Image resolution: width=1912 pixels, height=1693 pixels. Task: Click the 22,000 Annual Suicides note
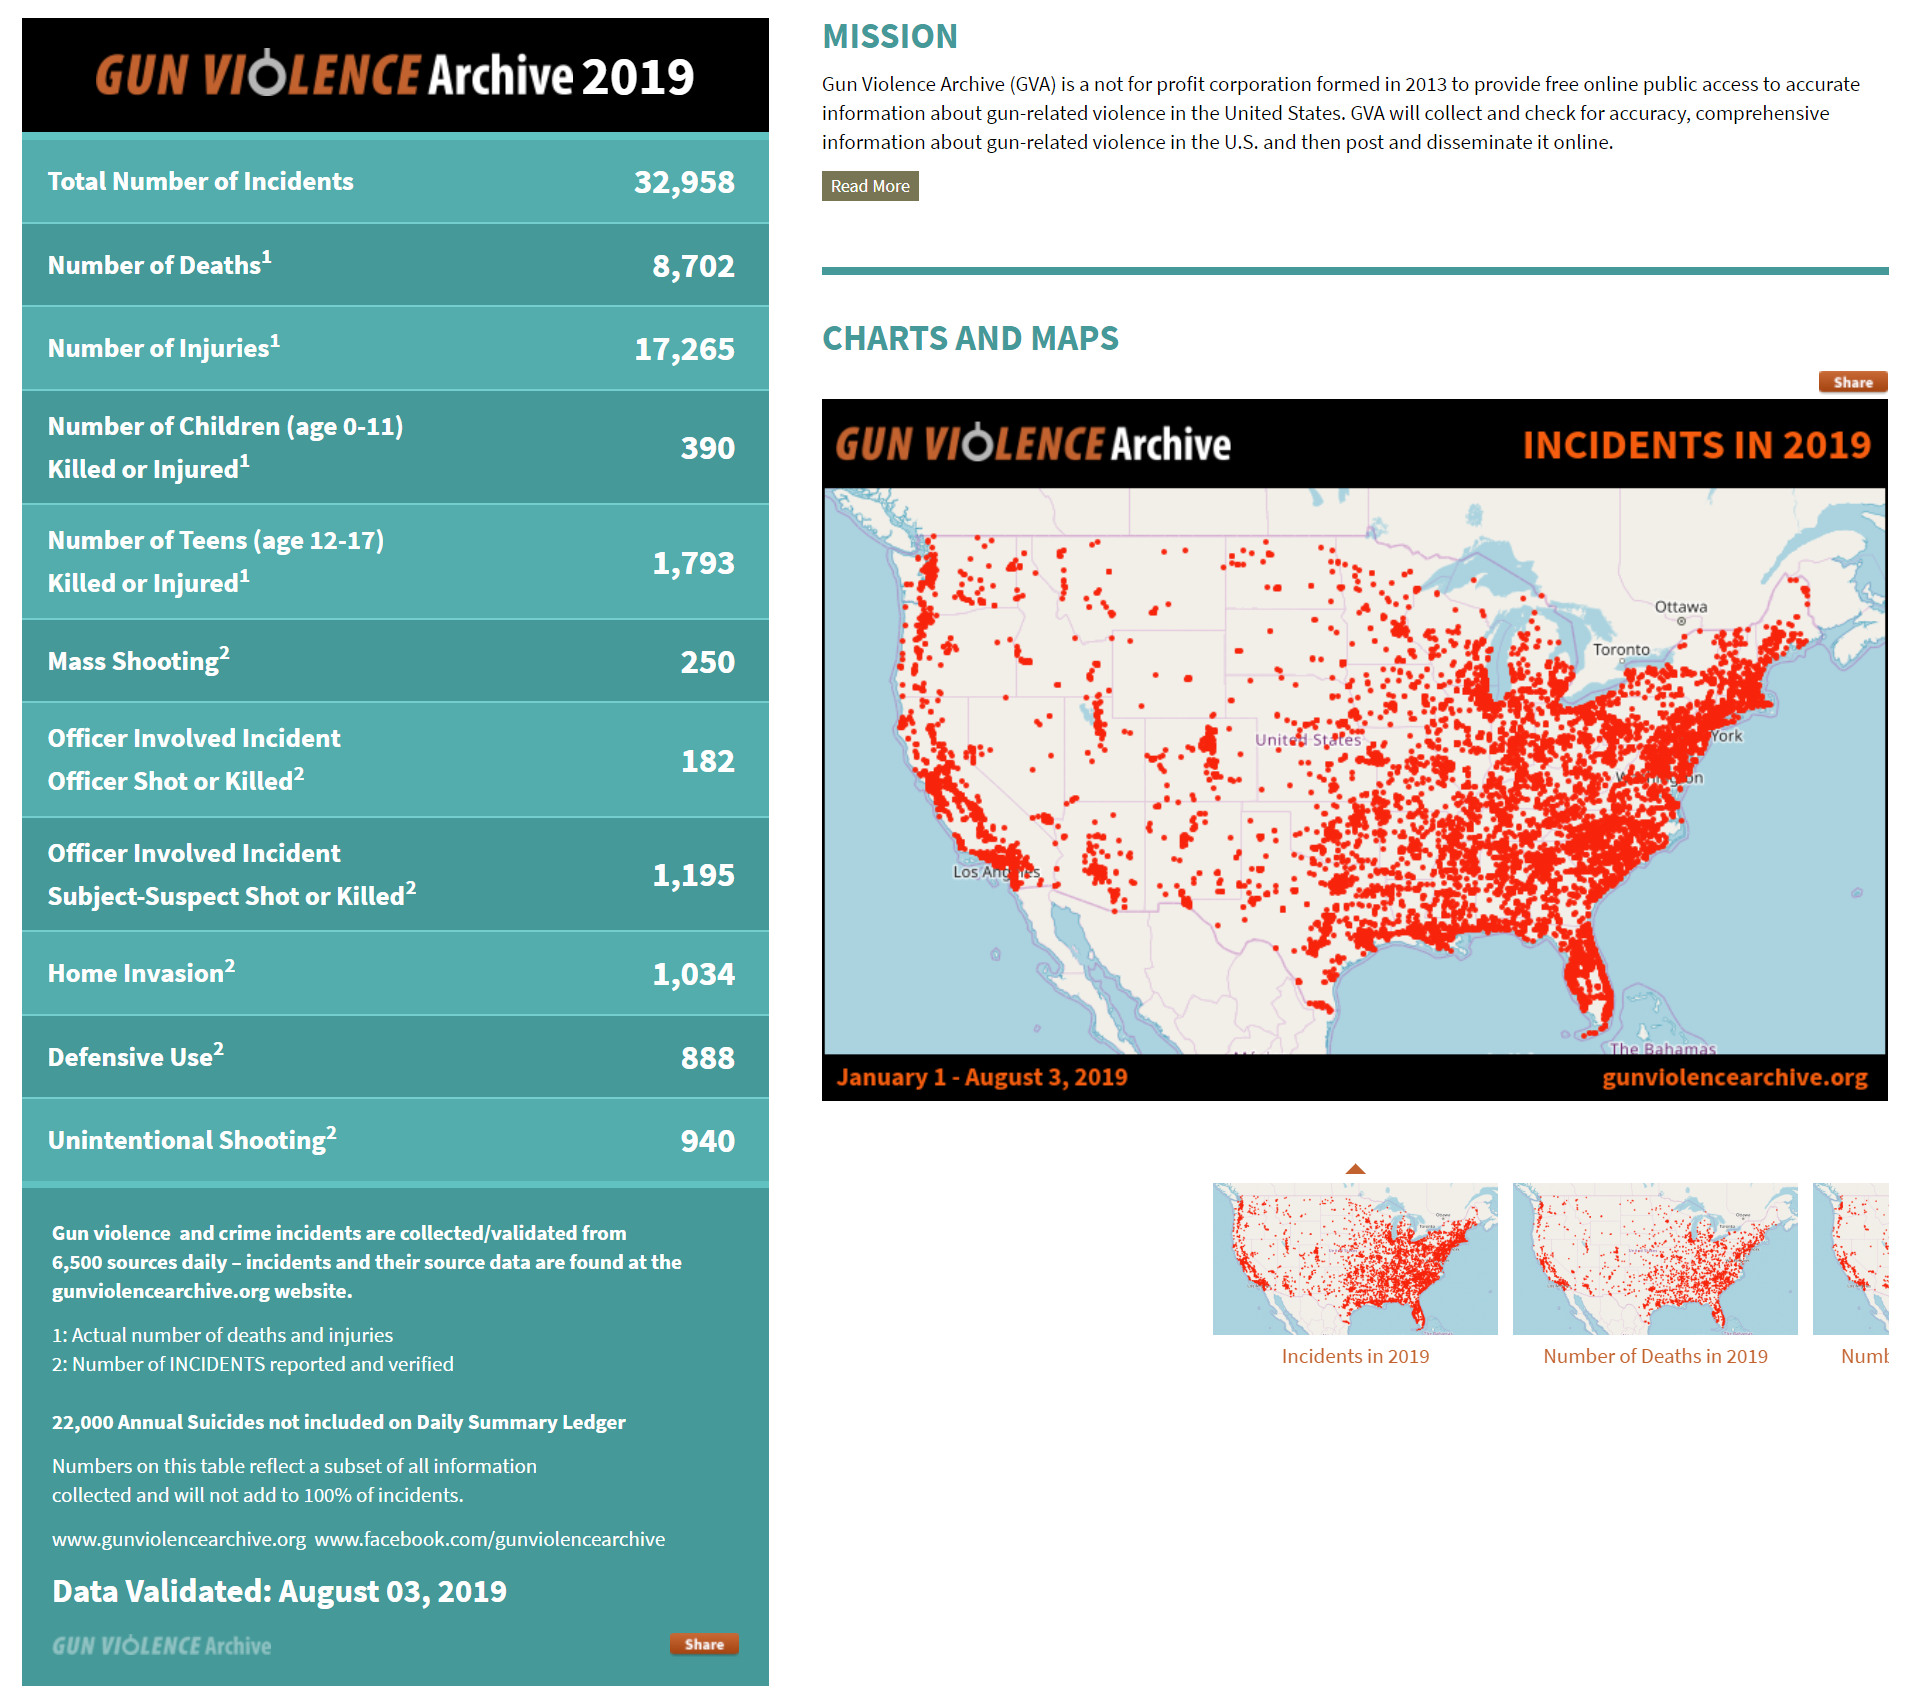click(339, 1422)
